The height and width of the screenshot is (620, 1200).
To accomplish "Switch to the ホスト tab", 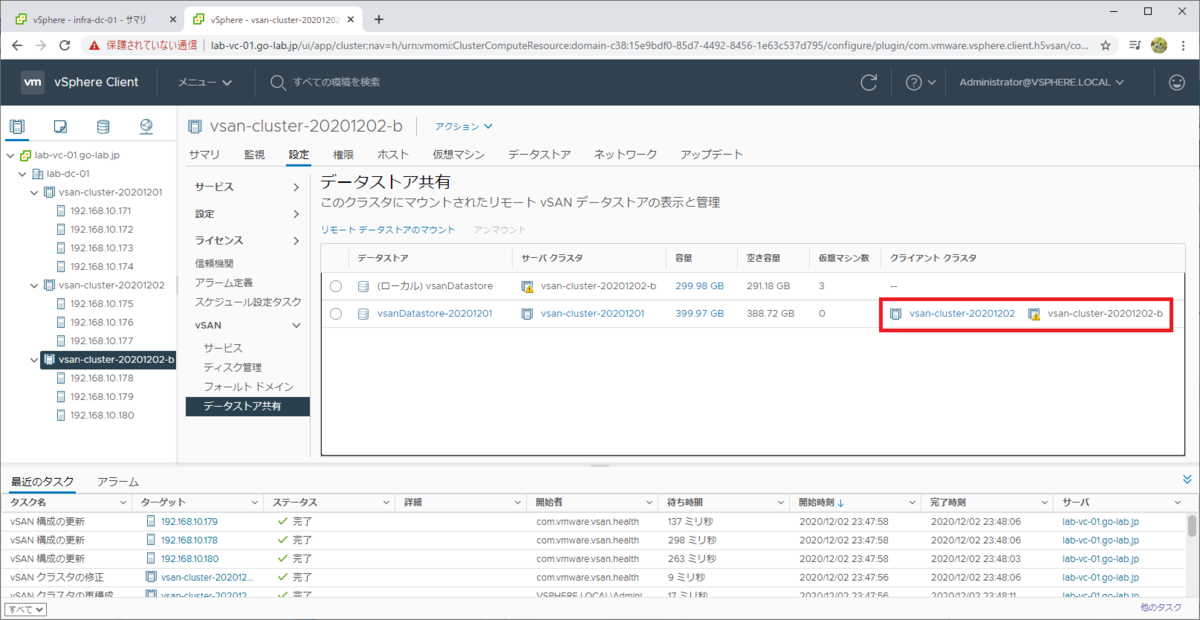I will pos(393,155).
